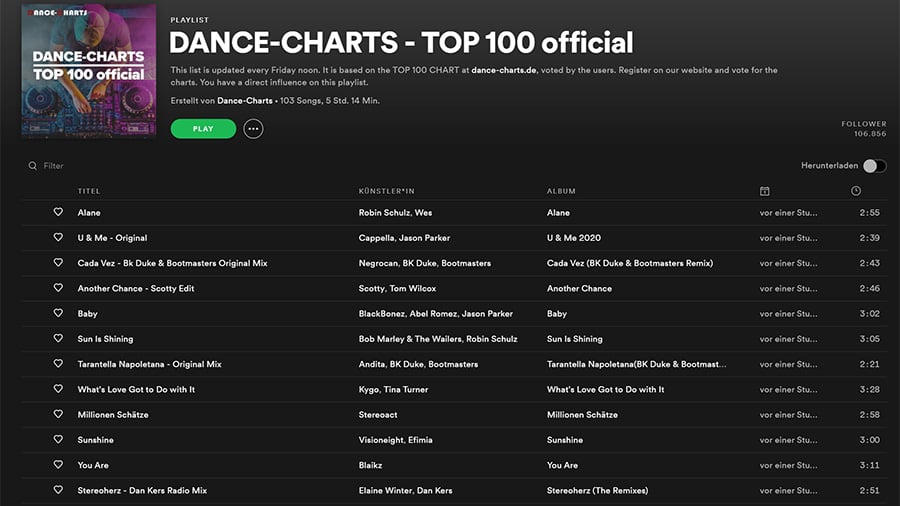Open artists Andita, BK Duke, Bootmasters
This screenshot has width=900, height=506.
pos(418,364)
